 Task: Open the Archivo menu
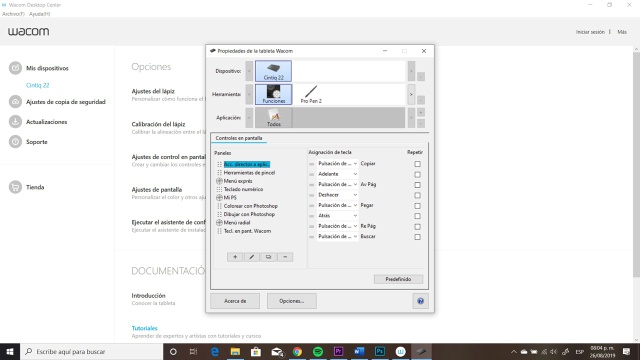[13, 14]
